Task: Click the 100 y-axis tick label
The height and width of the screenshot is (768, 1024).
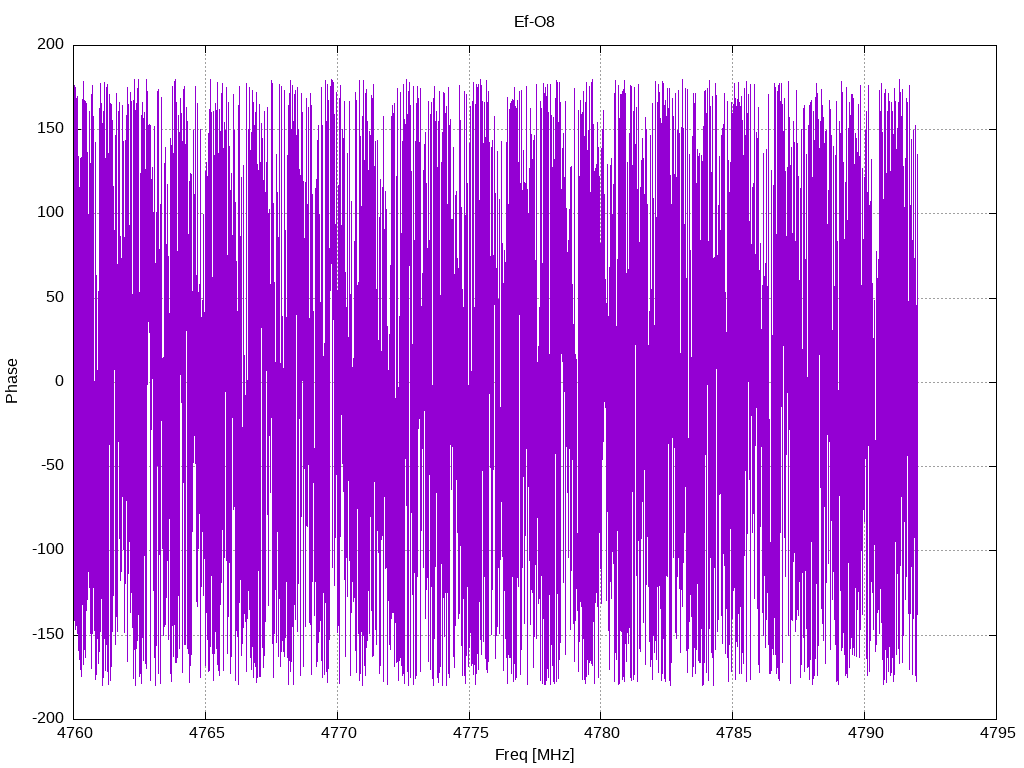Action: [51, 212]
